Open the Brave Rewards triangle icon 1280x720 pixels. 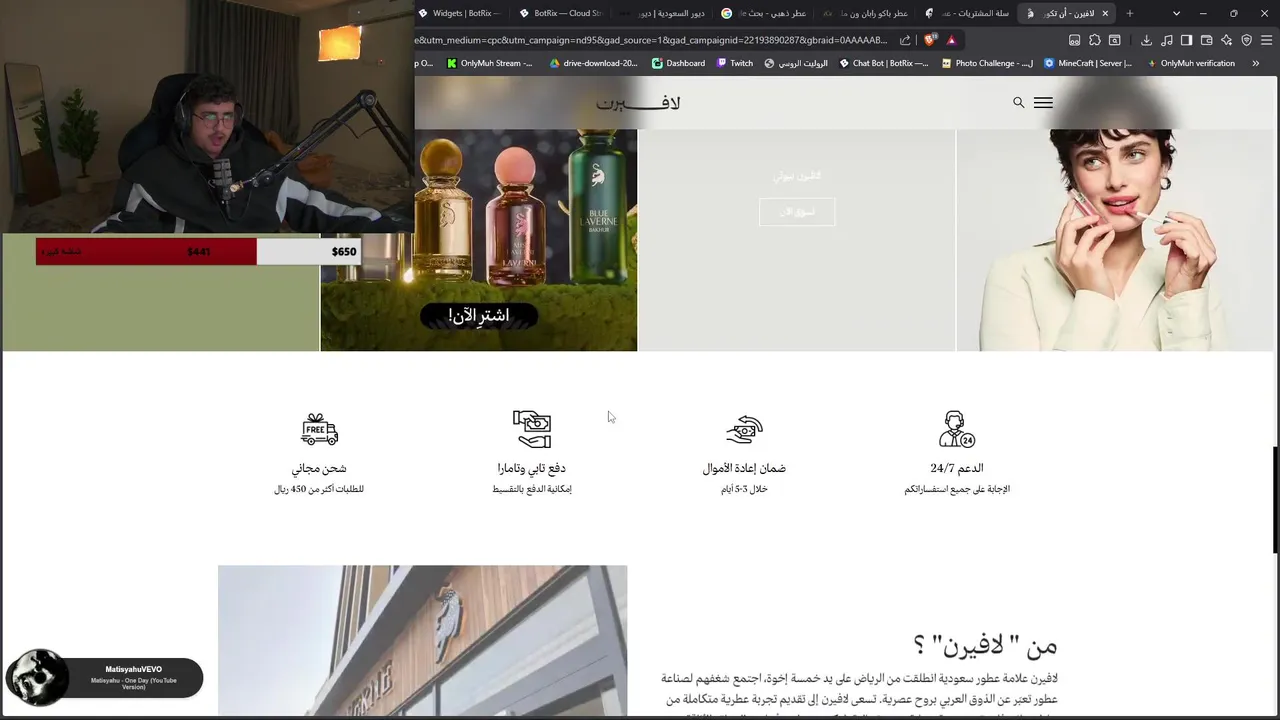click(951, 40)
